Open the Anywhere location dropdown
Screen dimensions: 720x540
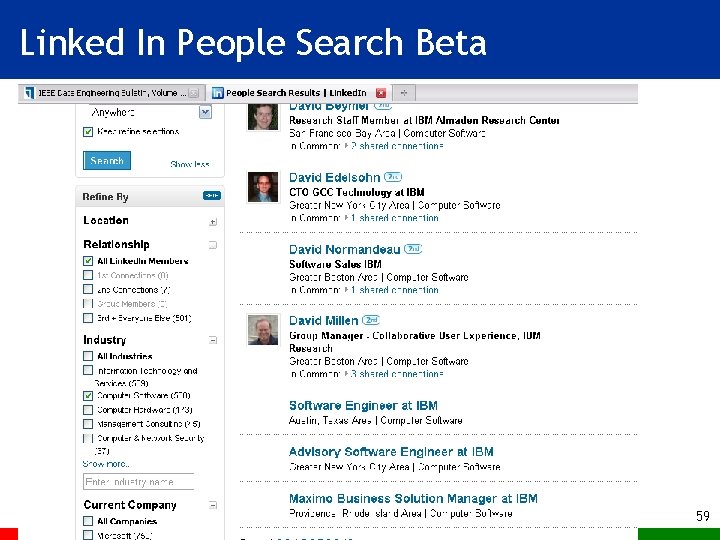point(205,112)
